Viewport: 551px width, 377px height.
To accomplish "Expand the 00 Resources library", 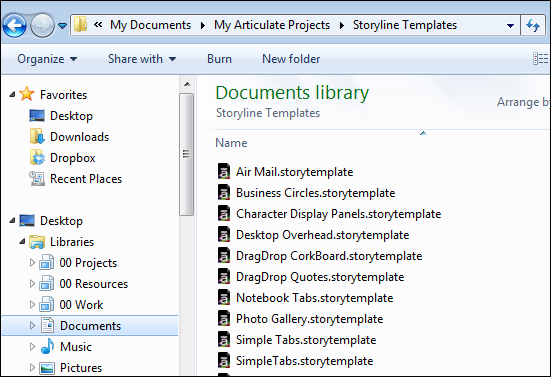I will pos(32,284).
